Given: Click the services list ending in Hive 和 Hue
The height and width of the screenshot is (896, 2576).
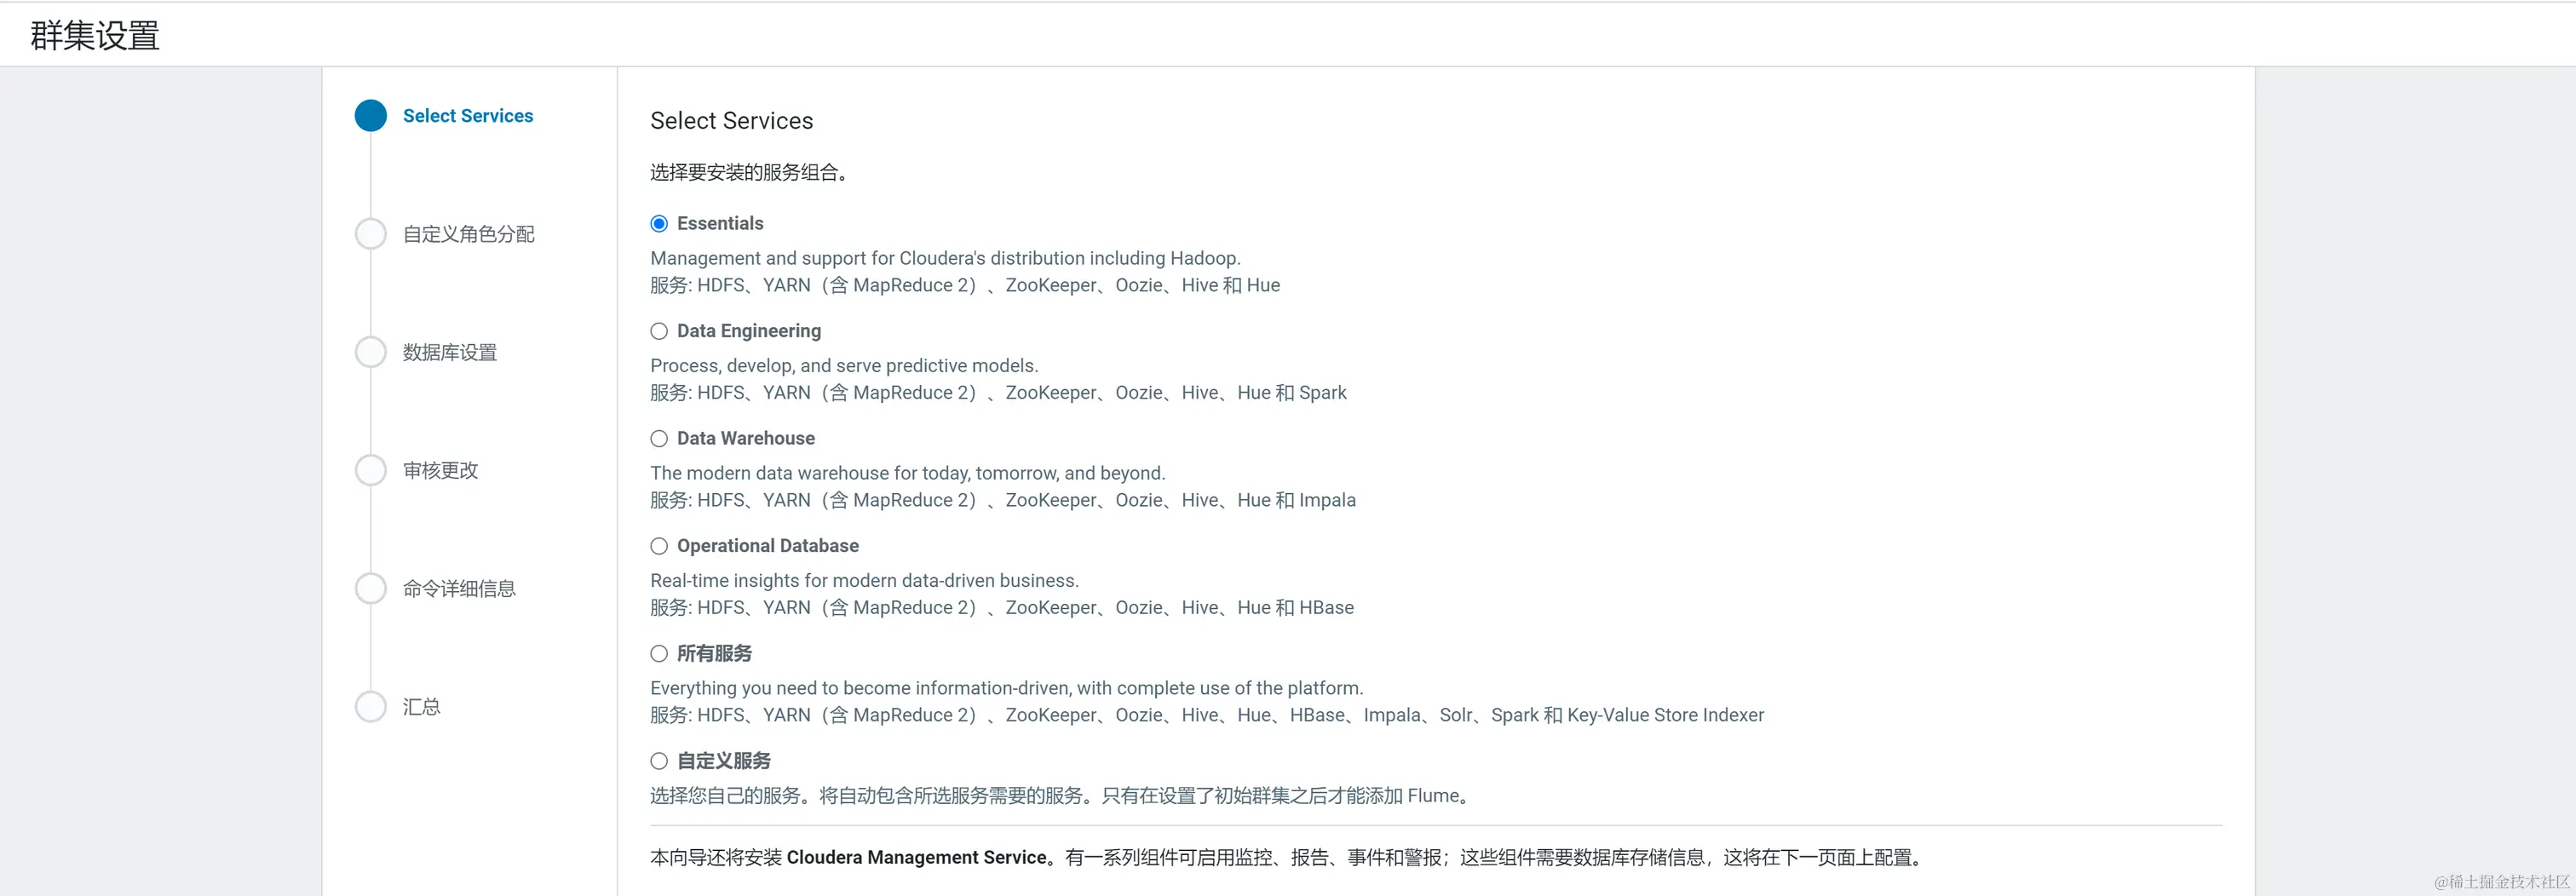Looking at the screenshot, I should coord(965,285).
